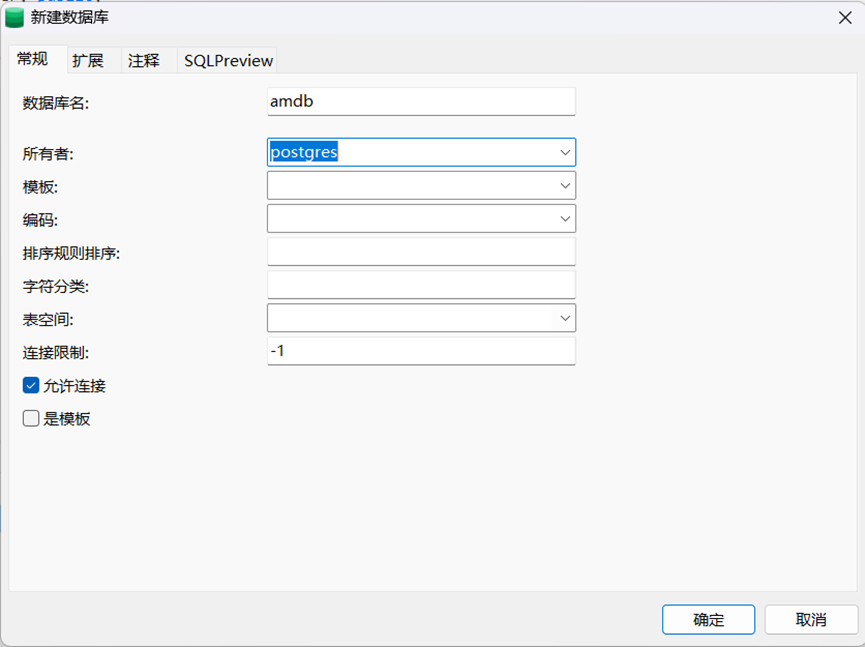
Task: Show the SQLPreview tab
Action: (x=228, y=61)
